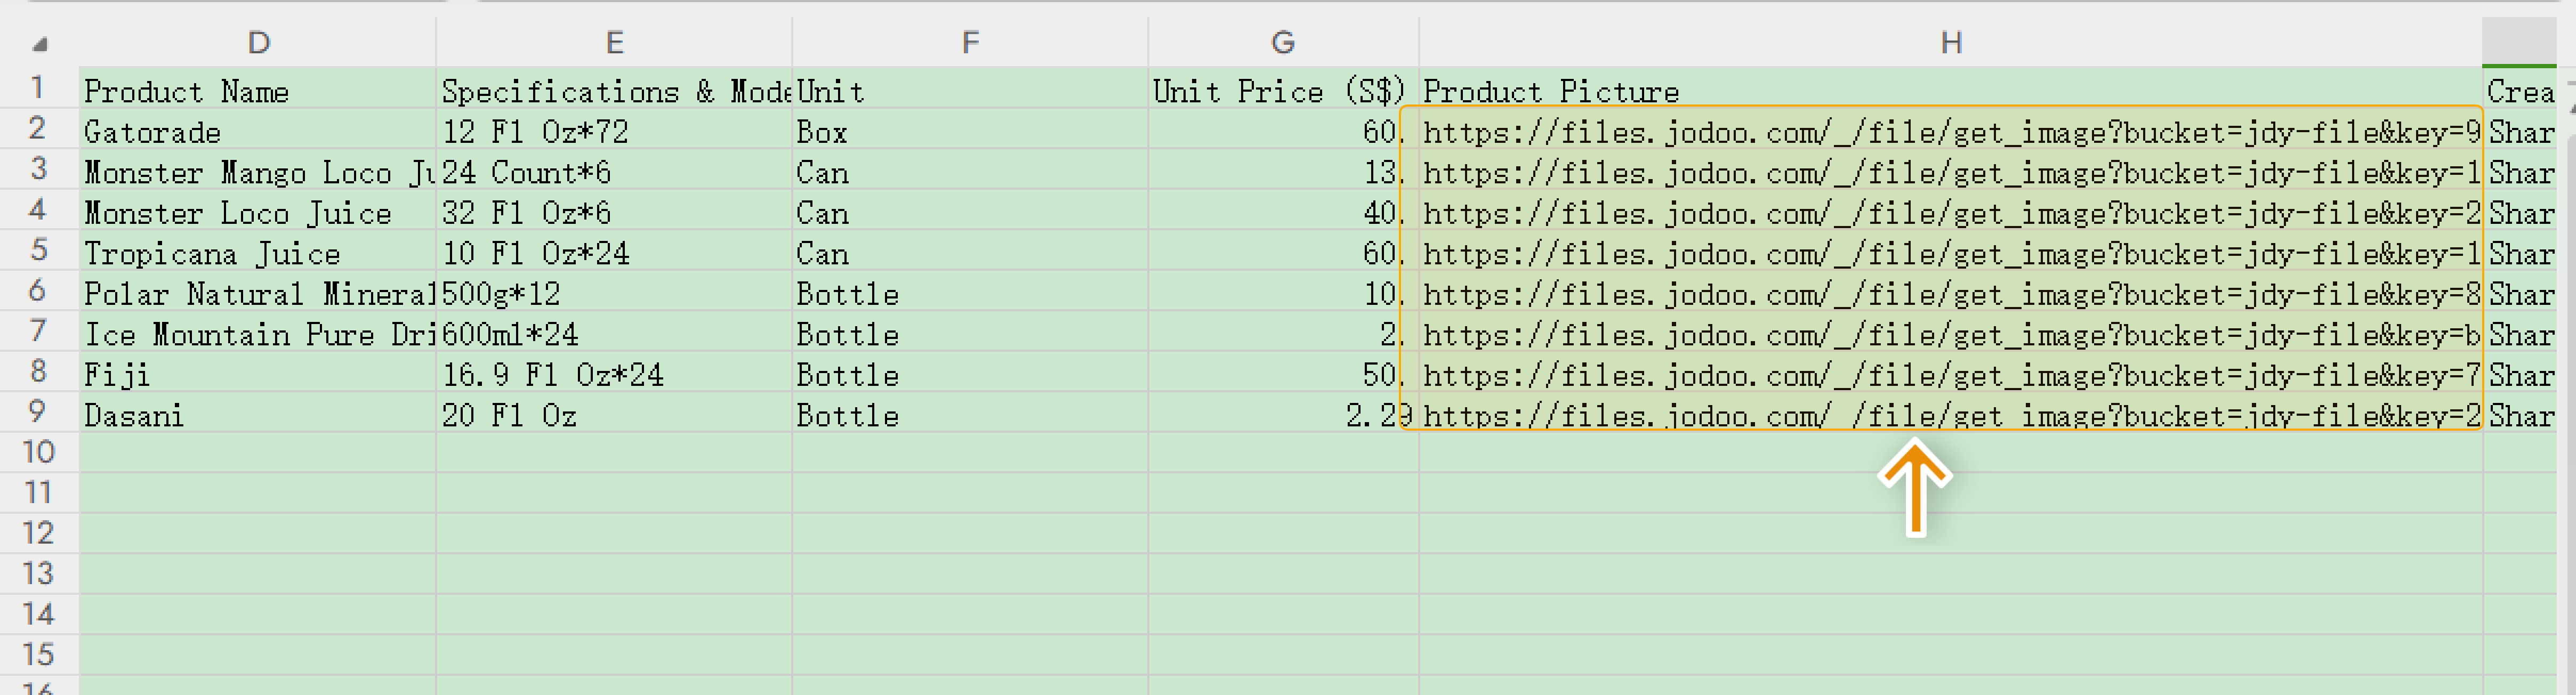Select column F header
2576x695 pixels.
coord(969,42)
